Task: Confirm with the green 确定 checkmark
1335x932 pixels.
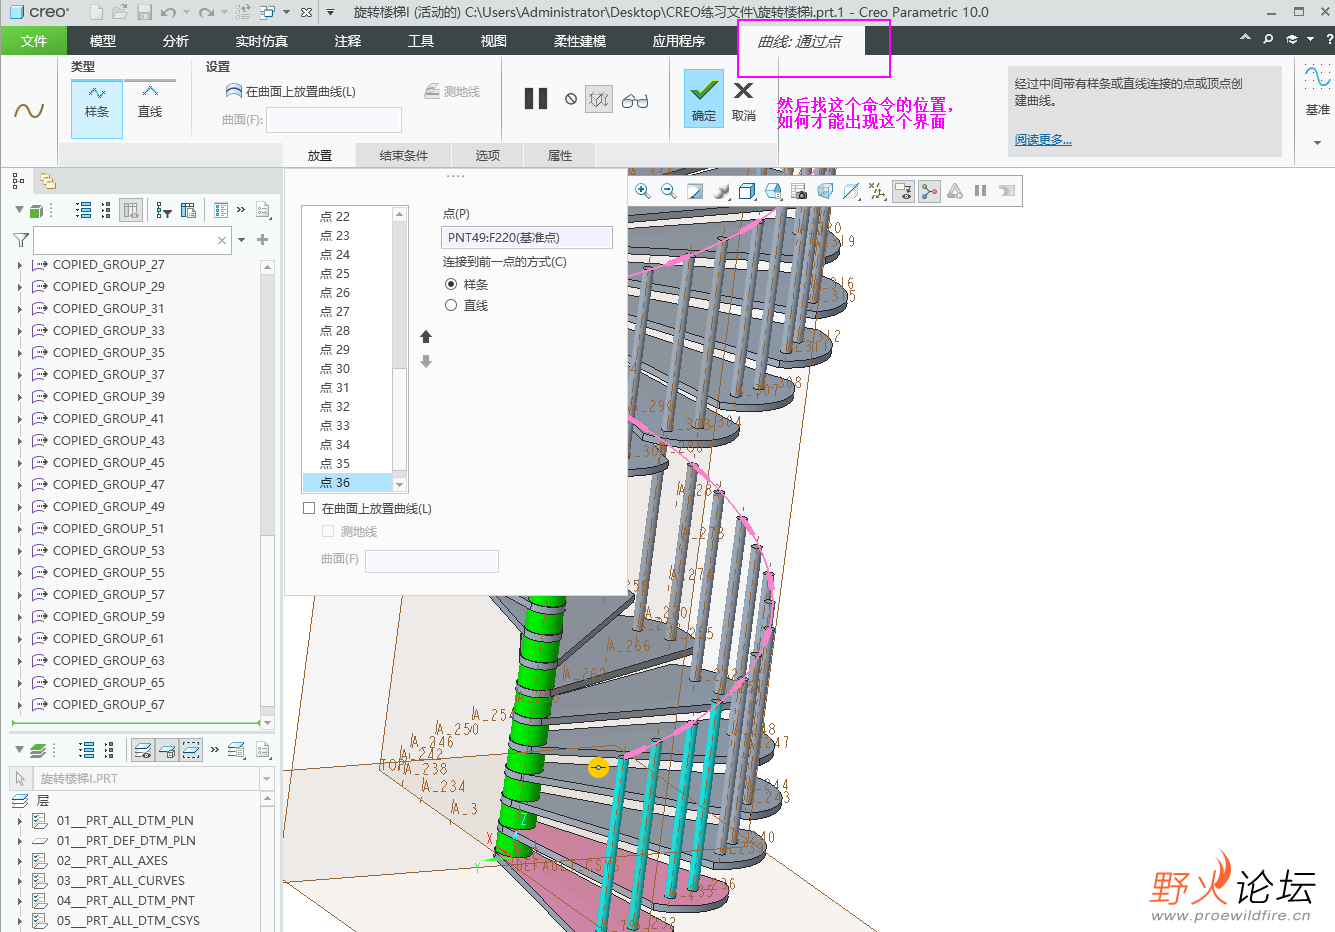Action: point(704,98)
